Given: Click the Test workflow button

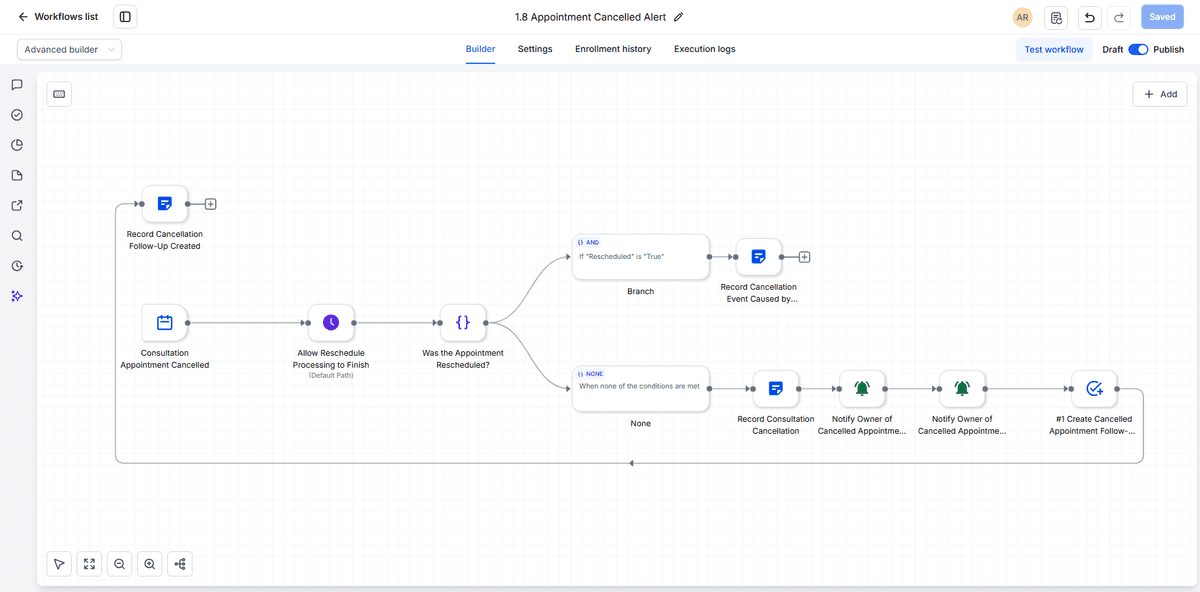Looking at the screenshot, I should [x=1054, y=49].
